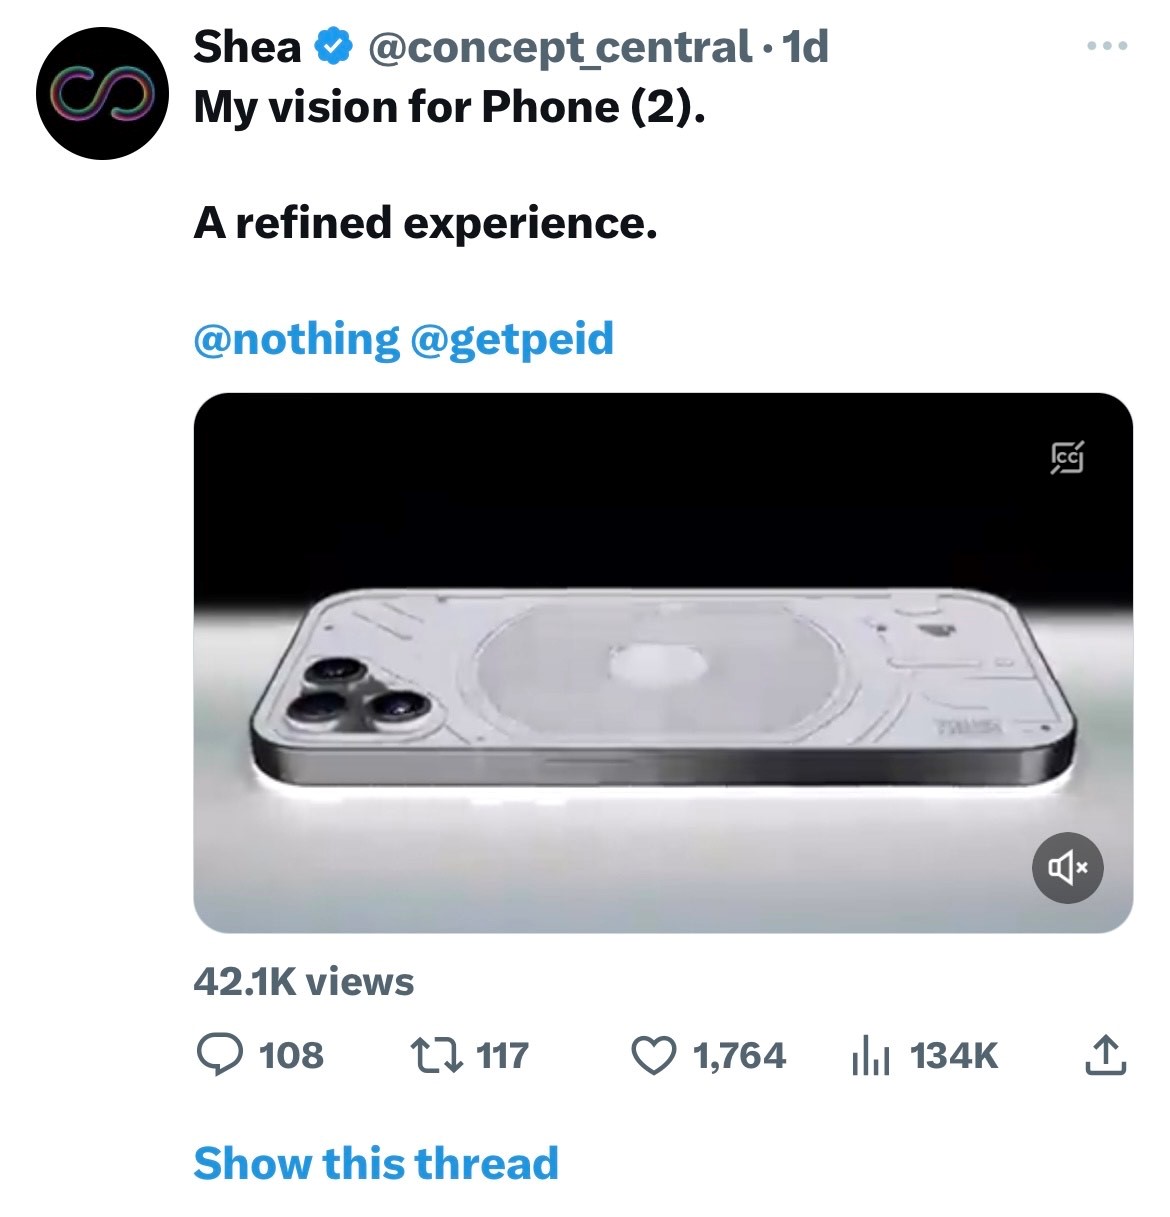Click the share upload icon
This screenshot has height=1217, width=1170.
click(x=1106, y=1054)
